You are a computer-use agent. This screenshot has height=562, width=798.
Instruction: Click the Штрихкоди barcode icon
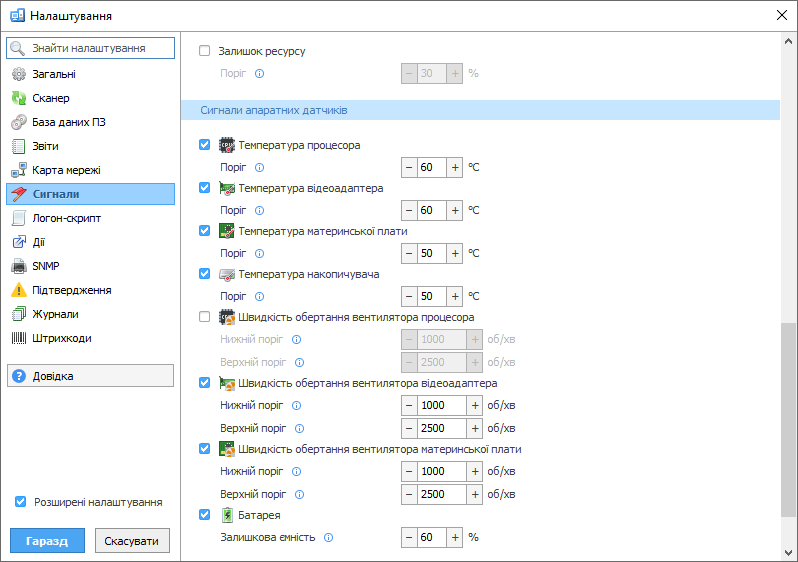coord(18,338)
